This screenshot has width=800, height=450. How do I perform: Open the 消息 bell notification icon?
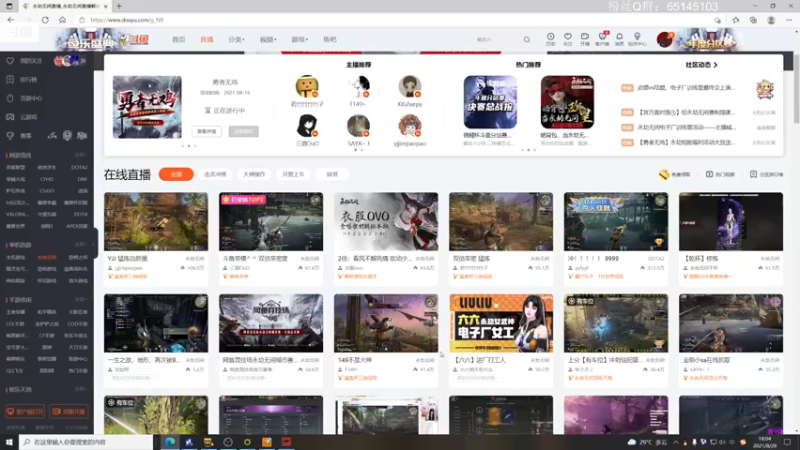[619, 39]
